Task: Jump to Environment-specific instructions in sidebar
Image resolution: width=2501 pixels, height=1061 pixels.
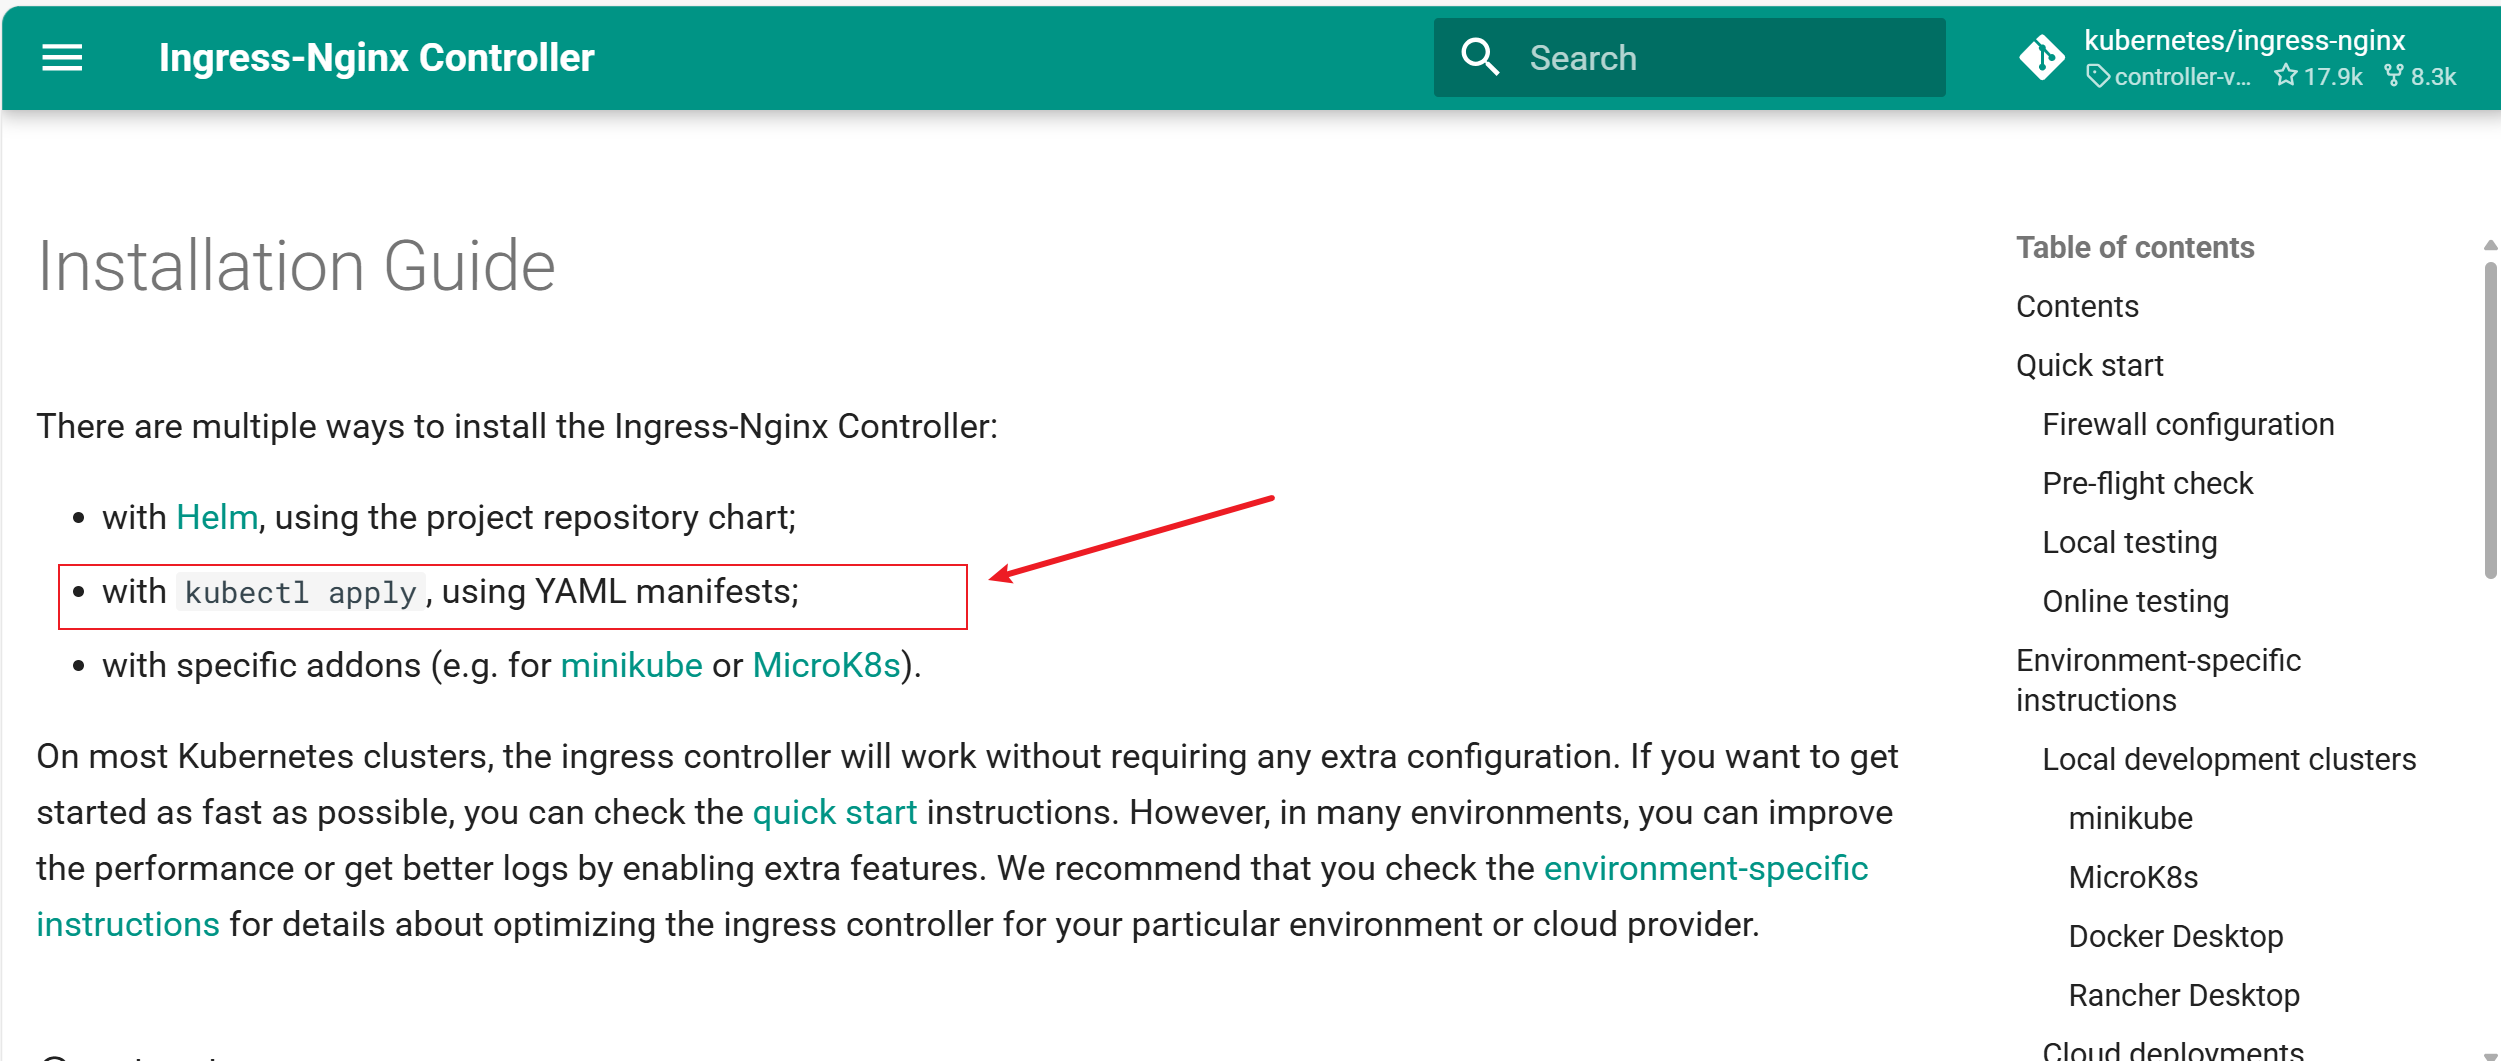Action: point(2158,680)
